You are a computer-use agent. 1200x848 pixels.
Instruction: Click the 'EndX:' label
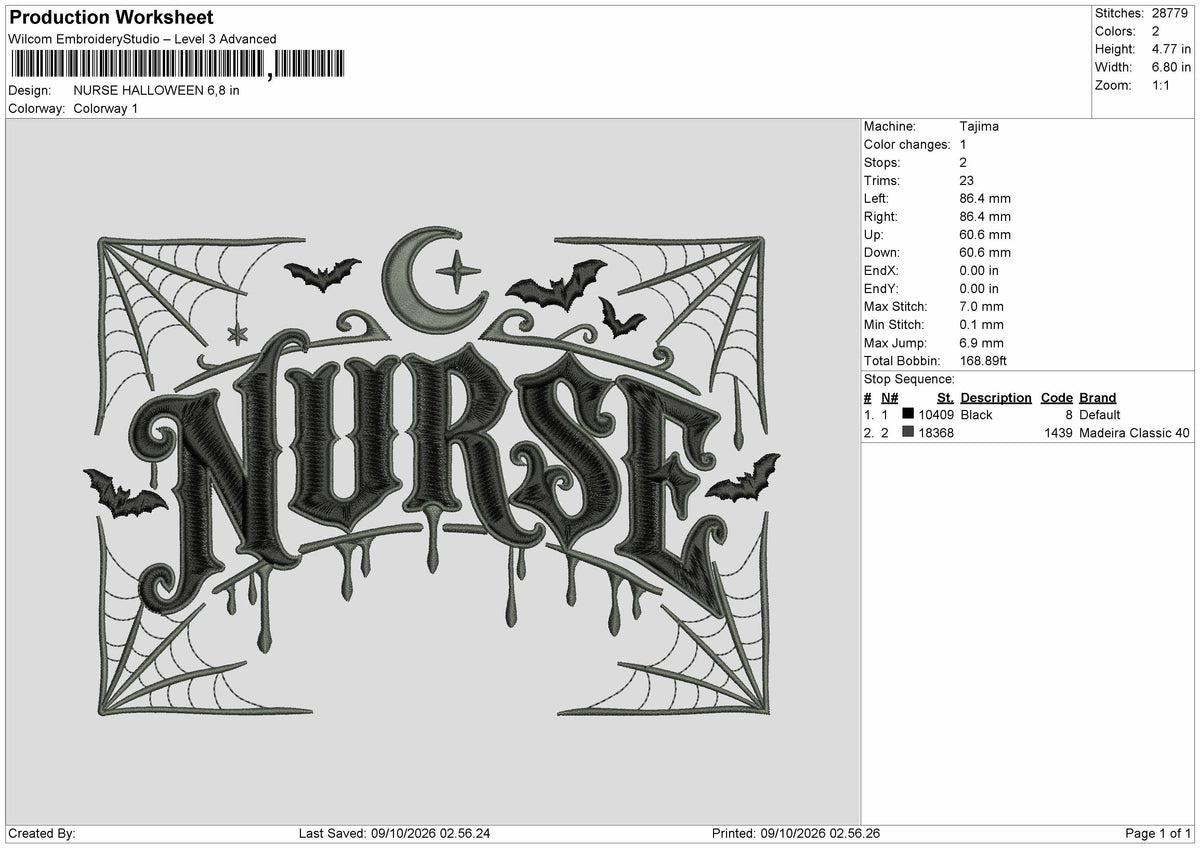coord(882,270)
